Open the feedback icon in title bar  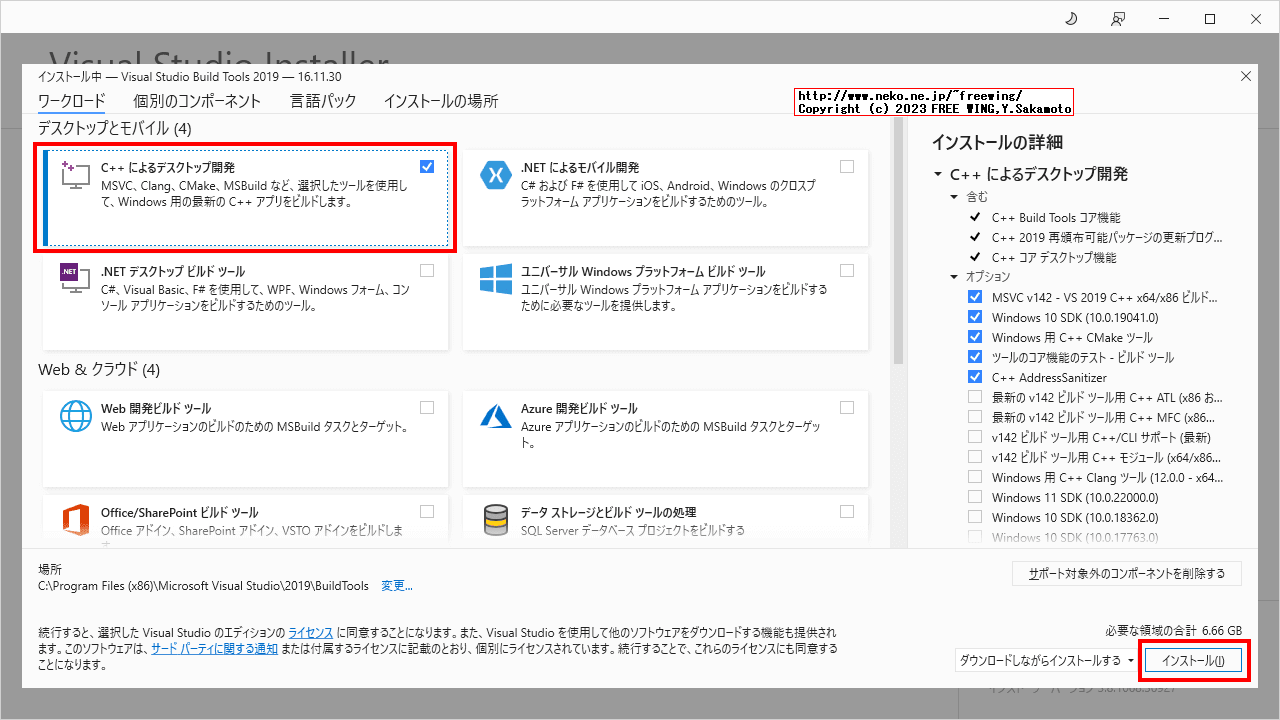[1118, 18]
